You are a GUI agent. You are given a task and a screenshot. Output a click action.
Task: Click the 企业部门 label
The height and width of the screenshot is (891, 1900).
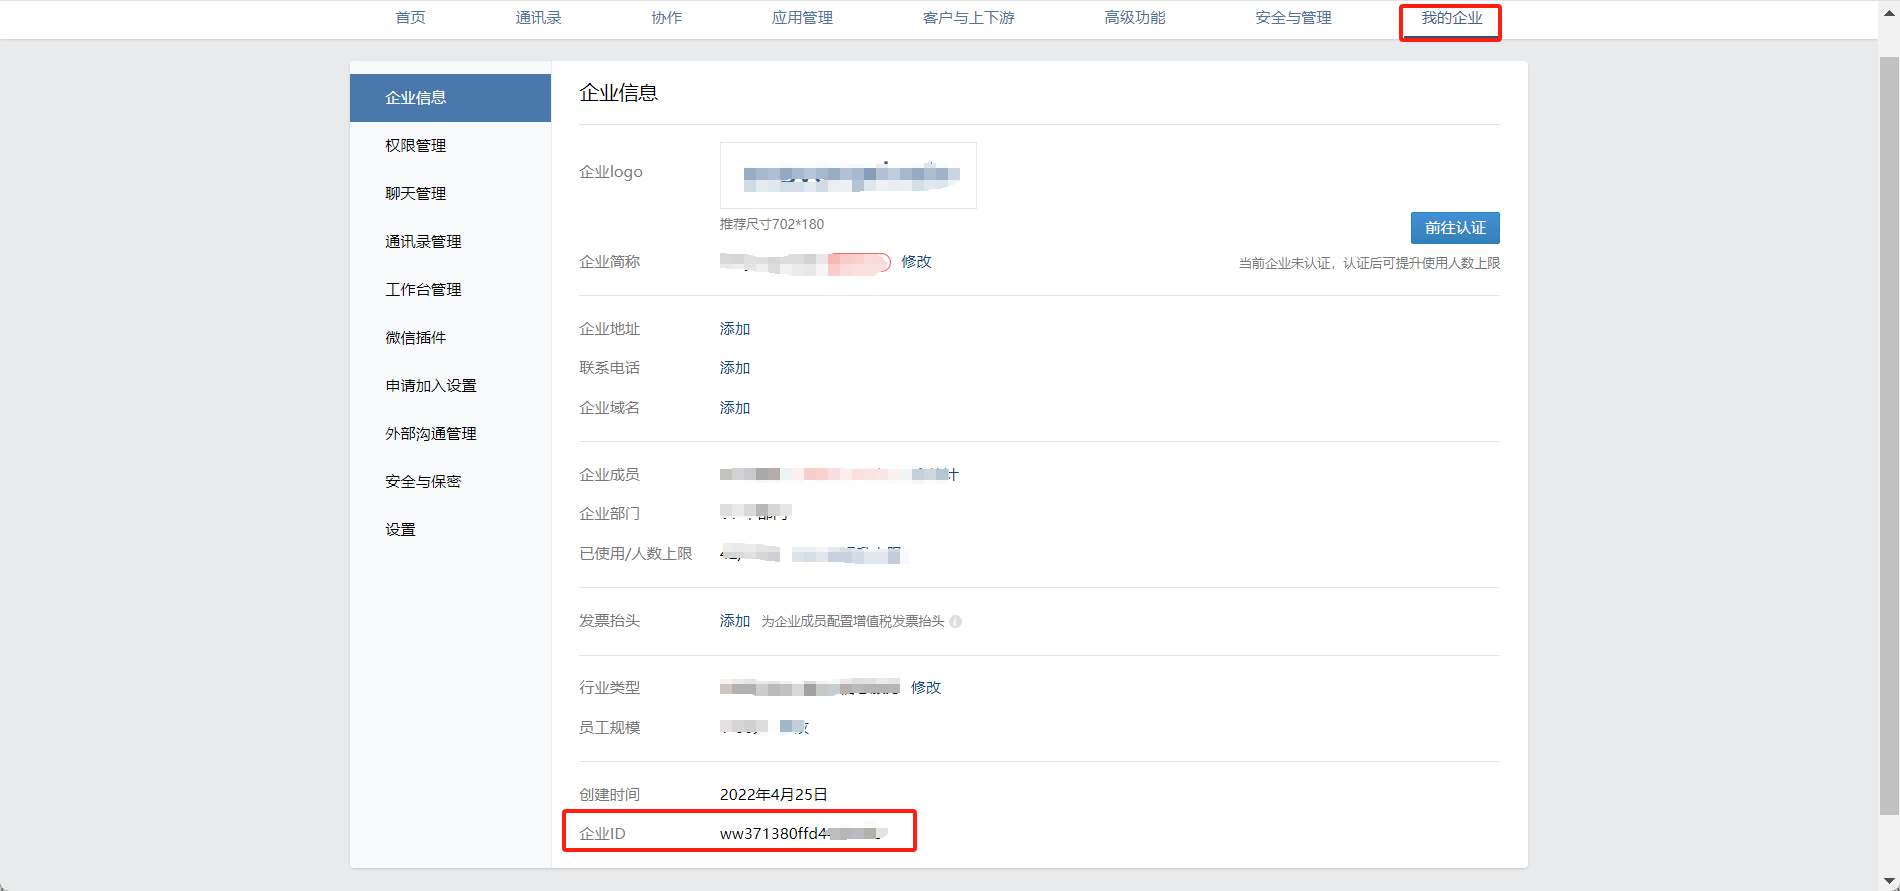pos(610,514)
